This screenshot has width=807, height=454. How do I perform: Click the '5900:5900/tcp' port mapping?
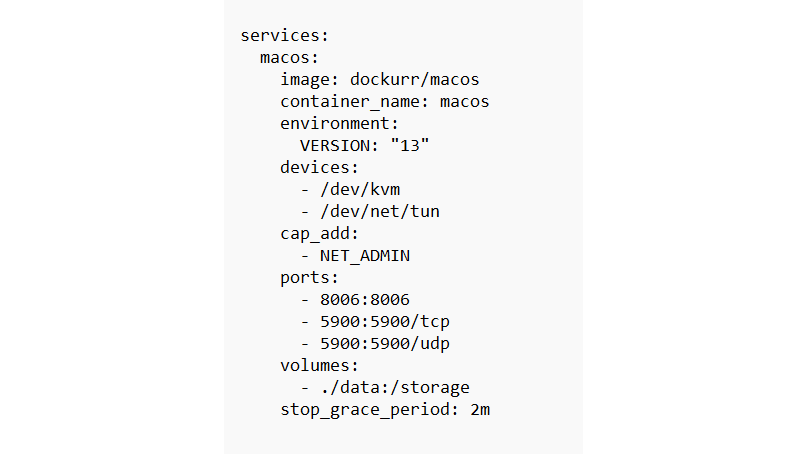[385, 321]
